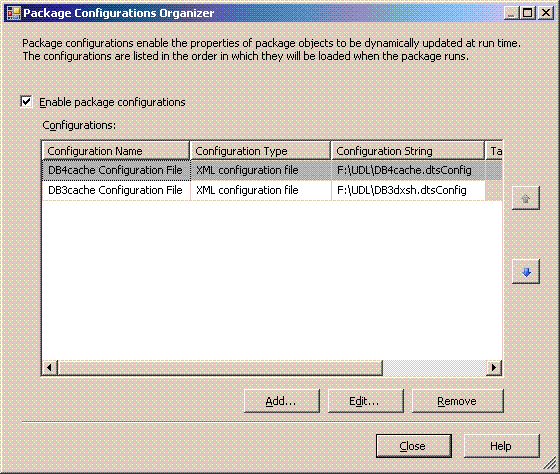
Task: Click the Configuration String column header
Action: 408,151
